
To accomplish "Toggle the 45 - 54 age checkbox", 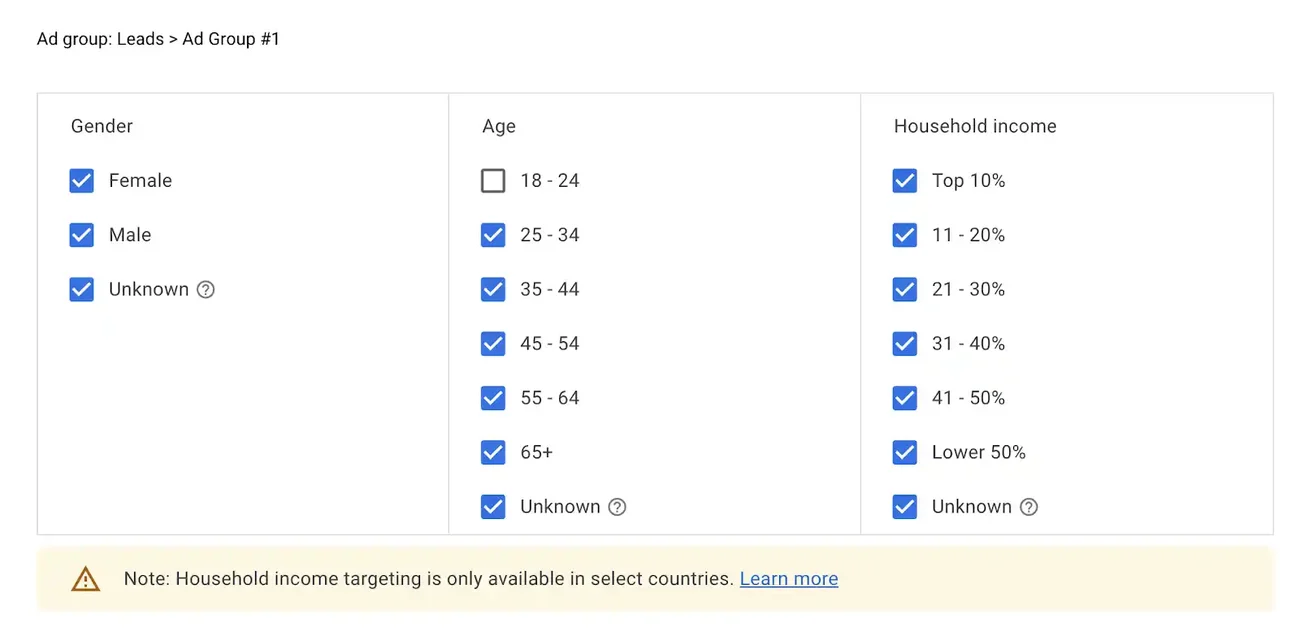I will pos(493,344).
